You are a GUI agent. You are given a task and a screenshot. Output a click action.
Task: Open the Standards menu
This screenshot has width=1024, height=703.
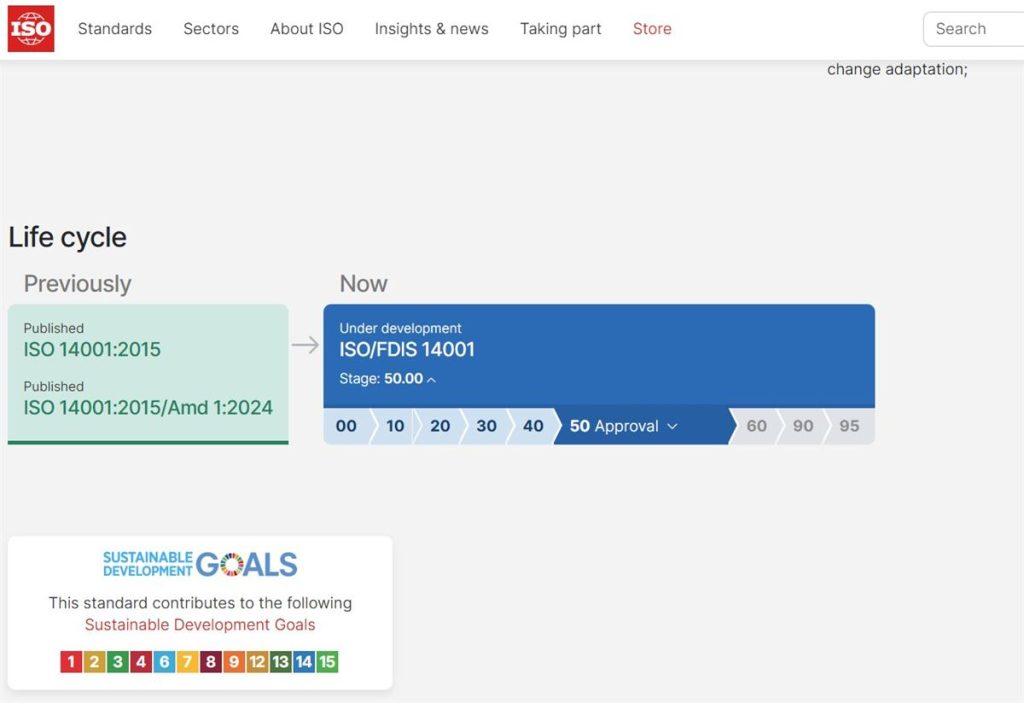[x=115, y=29]
